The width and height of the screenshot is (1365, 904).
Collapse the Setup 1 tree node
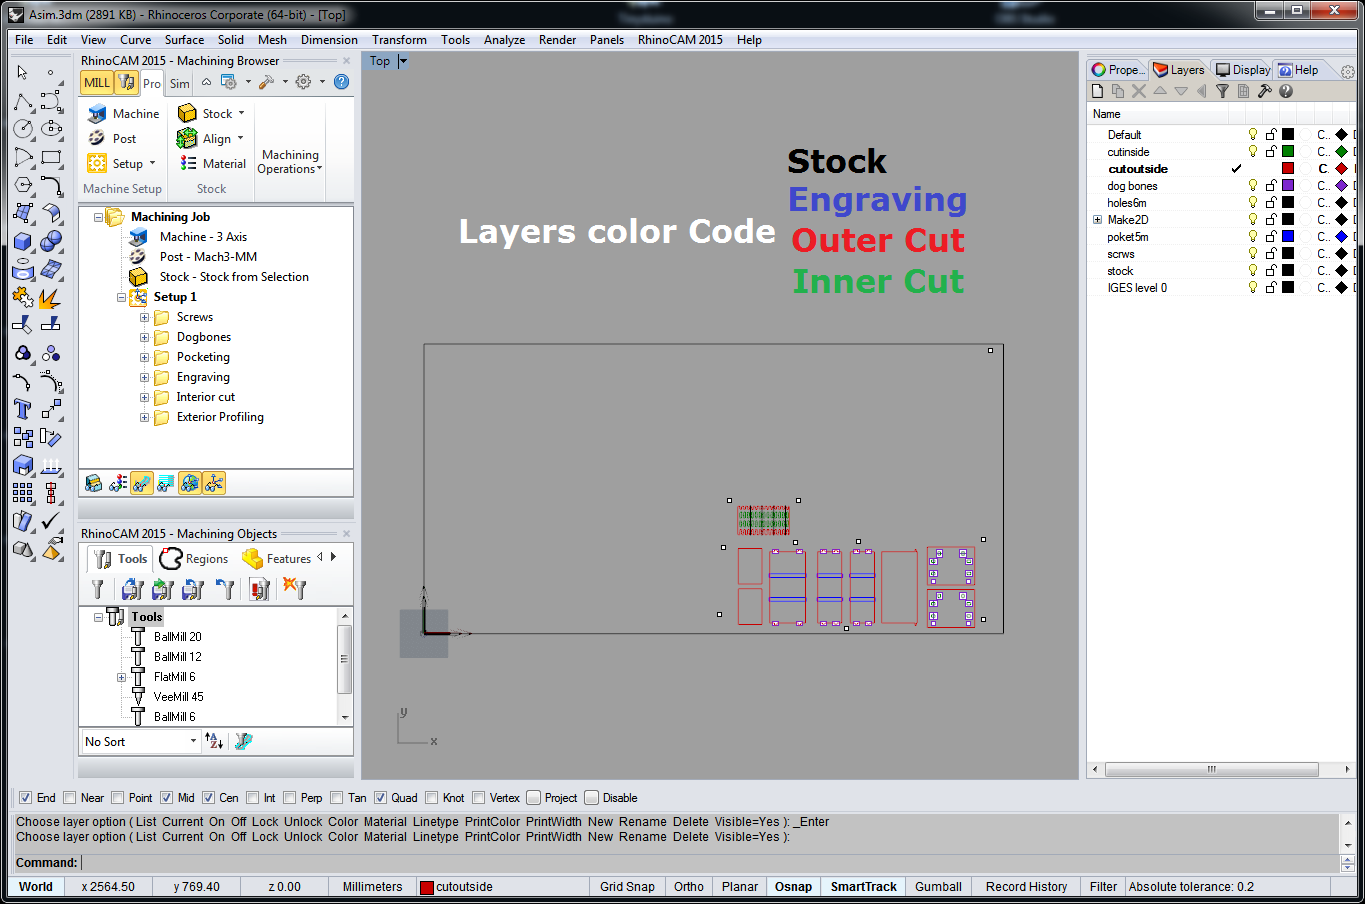tap(121, 298)
